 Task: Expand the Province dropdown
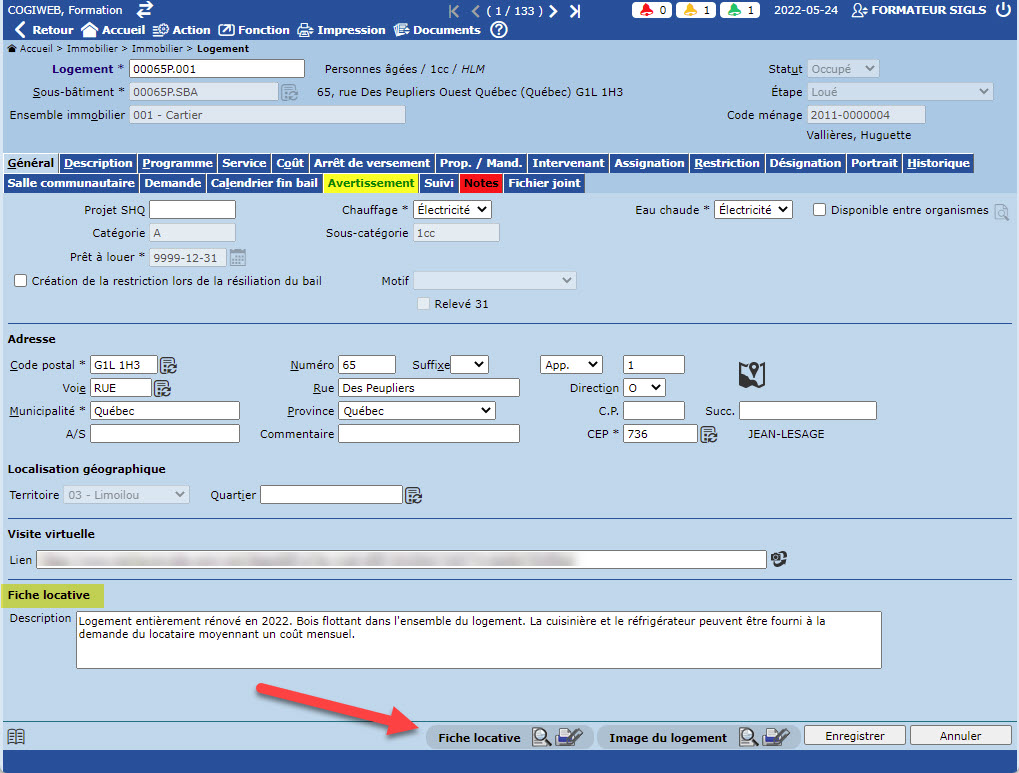pos(417,411)
